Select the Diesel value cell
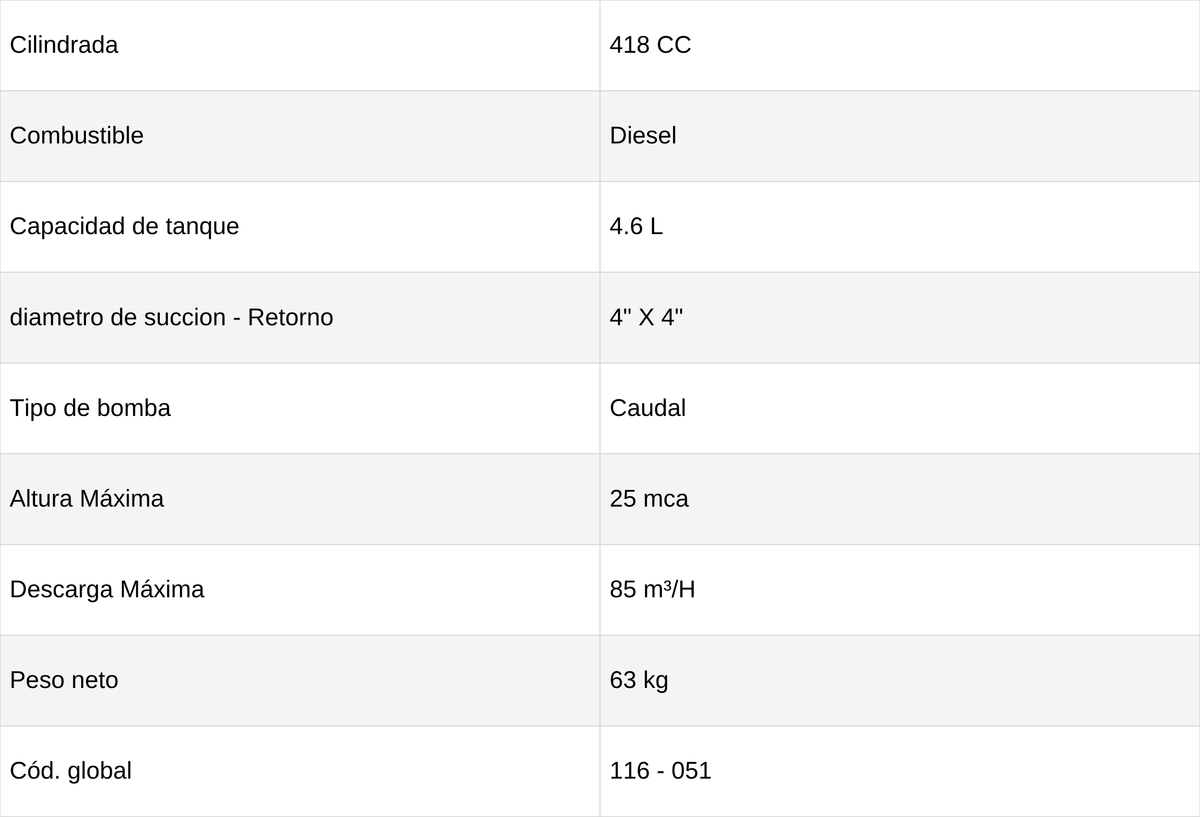Viewport: 1200px width, 817px height. pos(900,136)
